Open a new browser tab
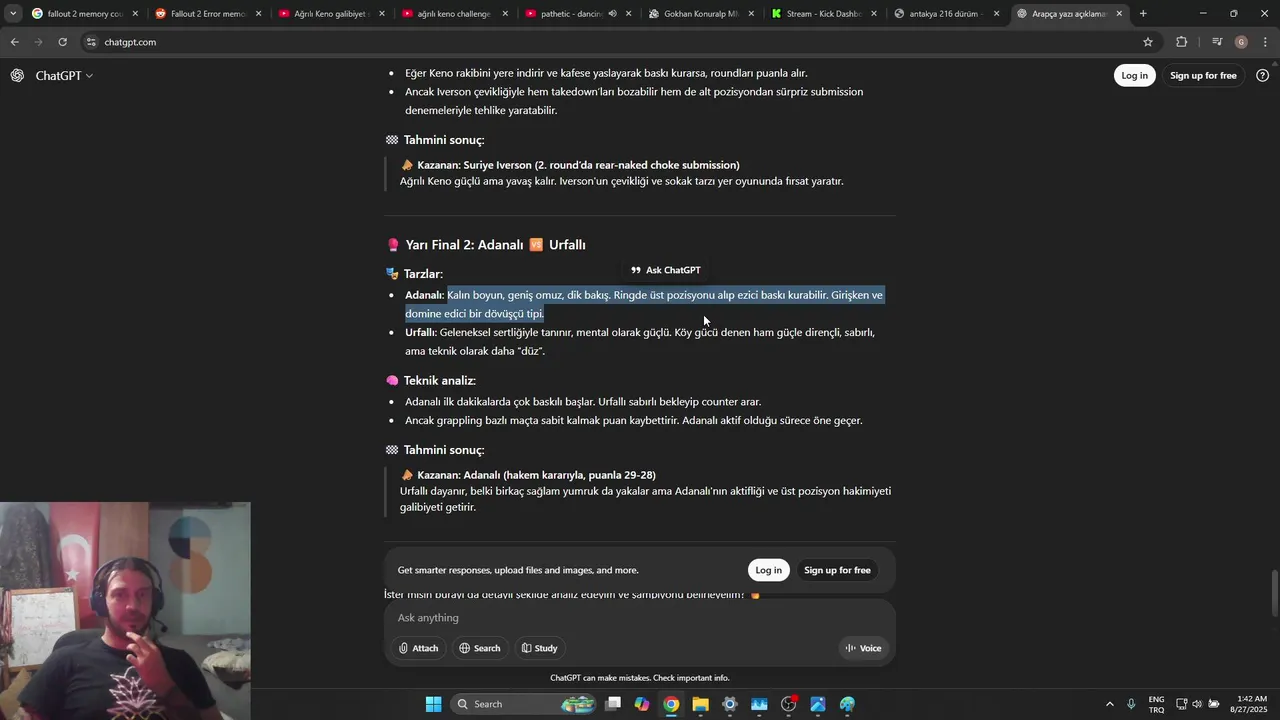This screenshot has height=720, width=1280. click(x=1143, y=14)
